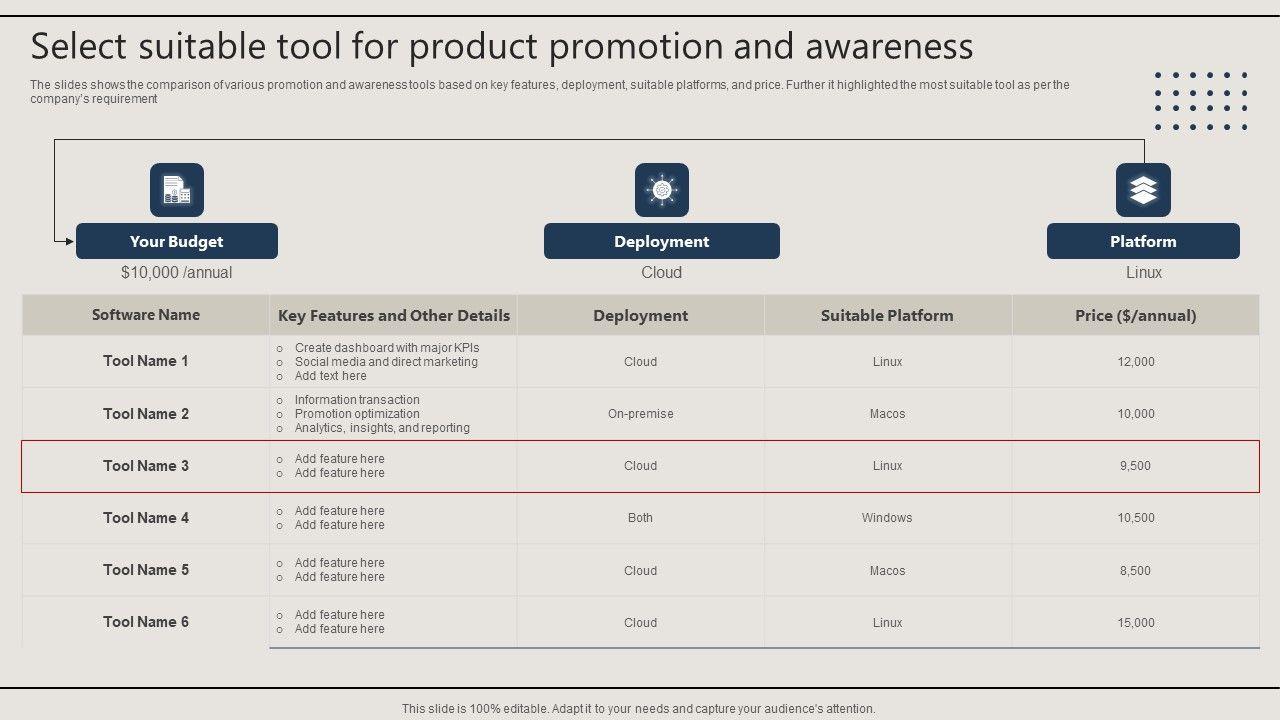Click the platform stacked layers icon

(x=1143, y=190)
